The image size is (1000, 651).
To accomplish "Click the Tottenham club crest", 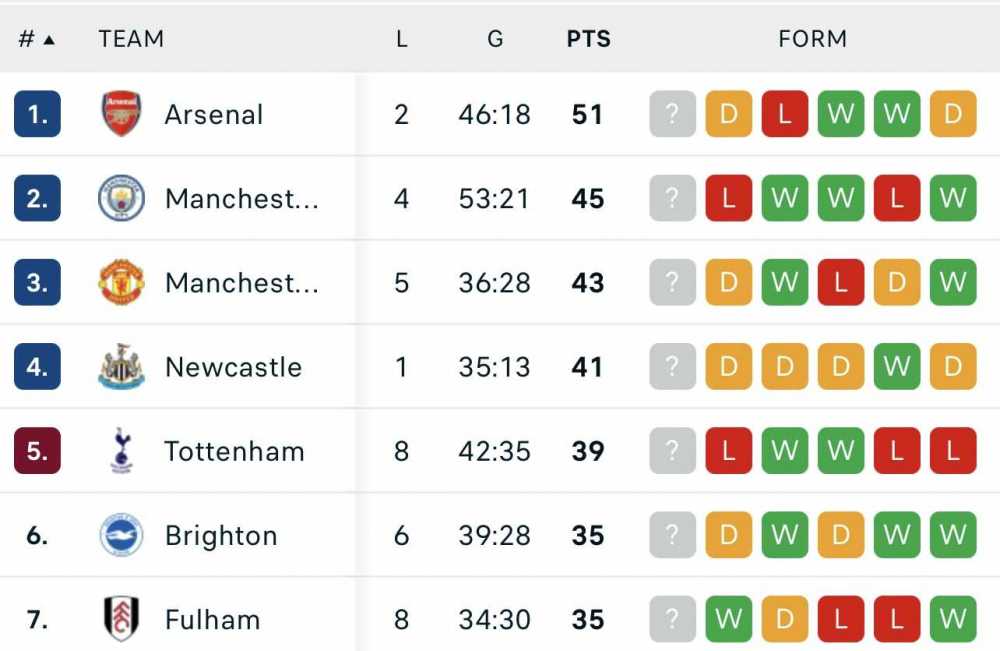I will pyautogui.click(x=121, y=450).
